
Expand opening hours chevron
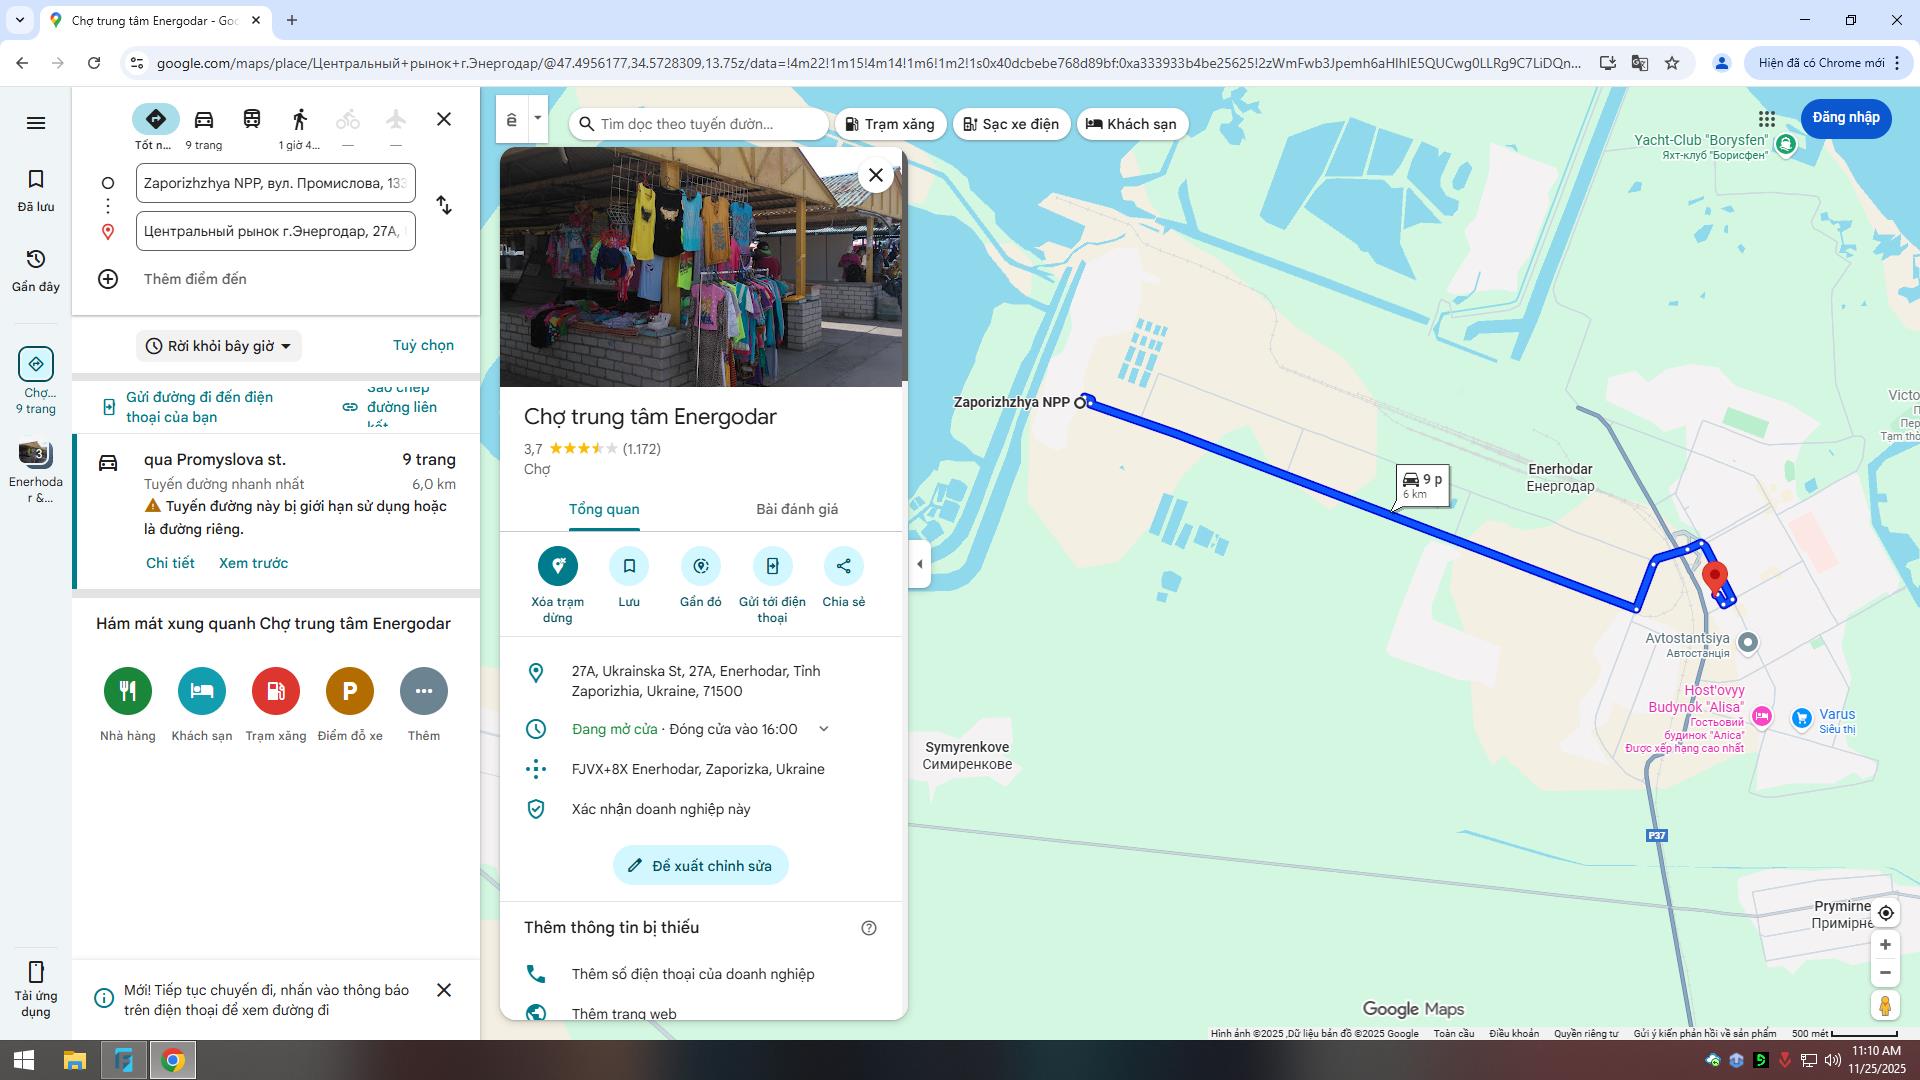point(824,729)
